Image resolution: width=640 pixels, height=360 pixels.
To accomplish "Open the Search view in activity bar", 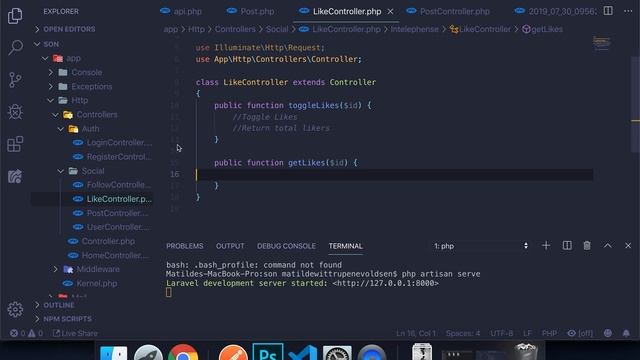I will click(15, 47).
